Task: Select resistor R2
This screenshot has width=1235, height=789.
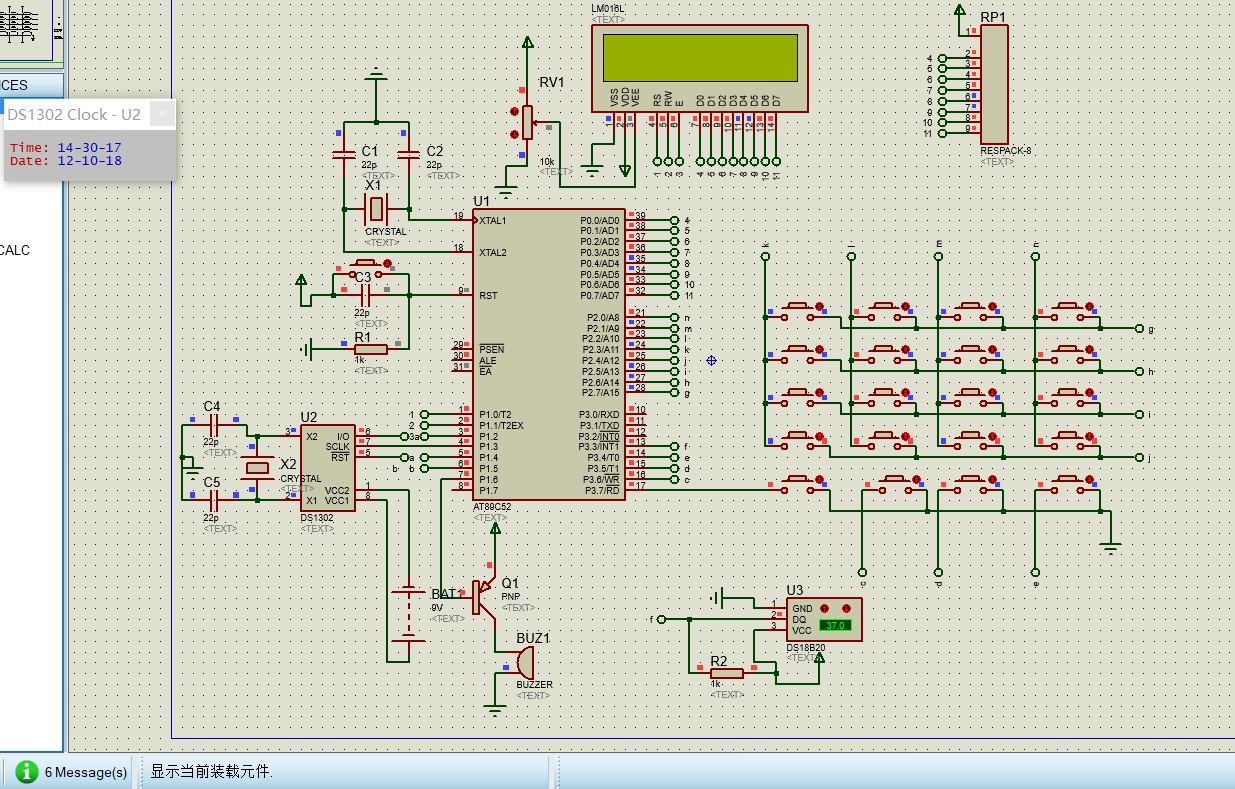Action: (x=727, y=673)
